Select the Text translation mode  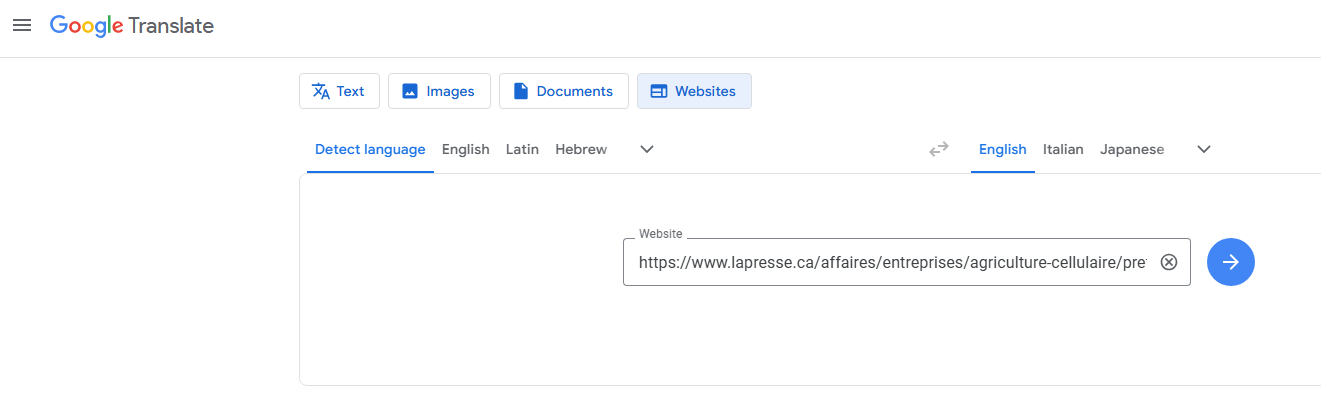click(338, 91)
